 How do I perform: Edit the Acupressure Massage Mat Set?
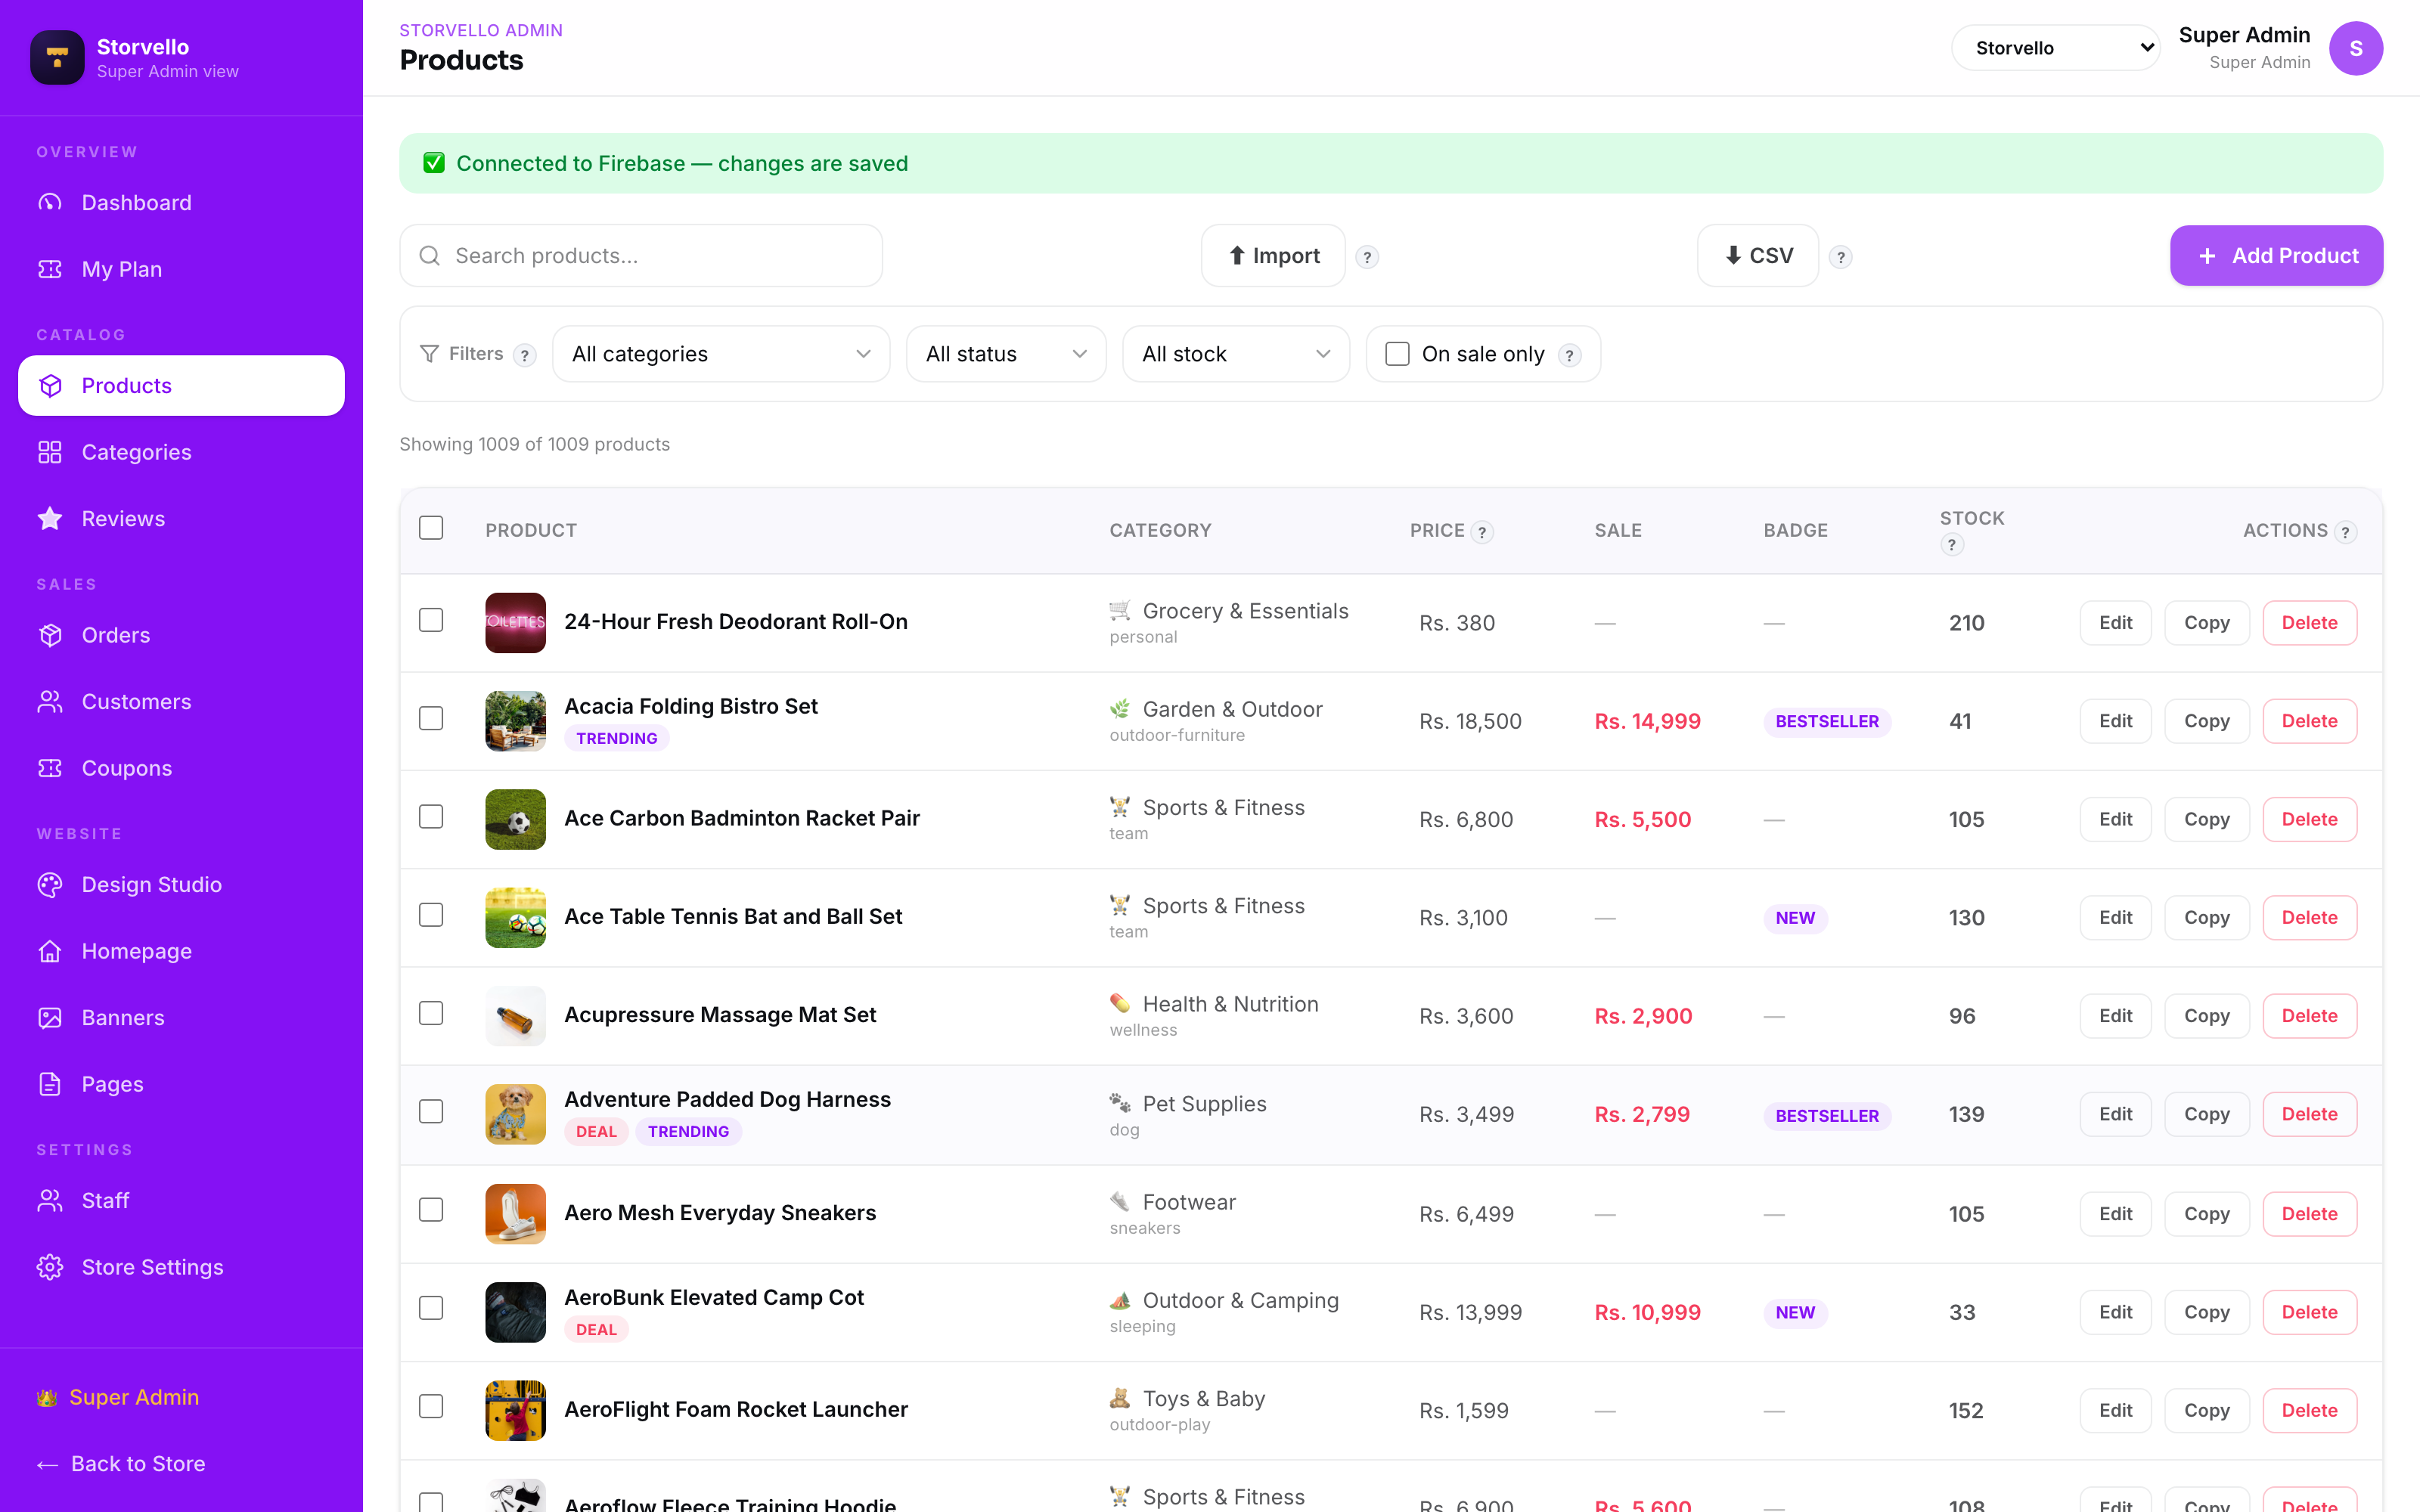tap(2115, 1016)
